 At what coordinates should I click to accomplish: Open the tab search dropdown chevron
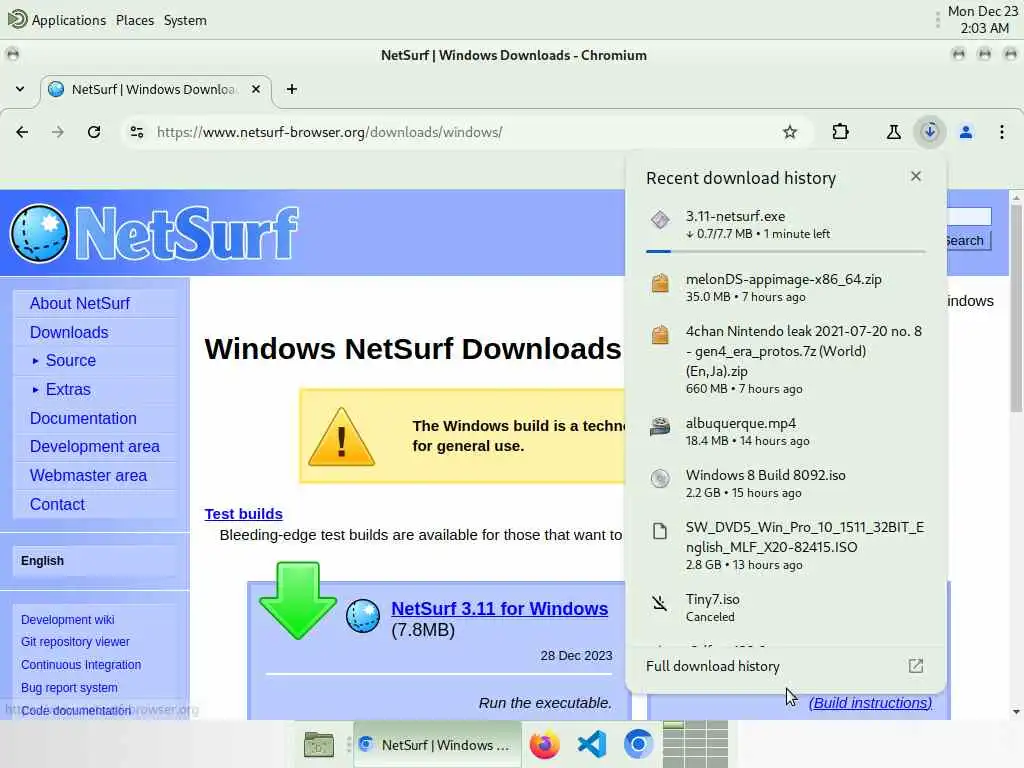click(x=20, y=89)
